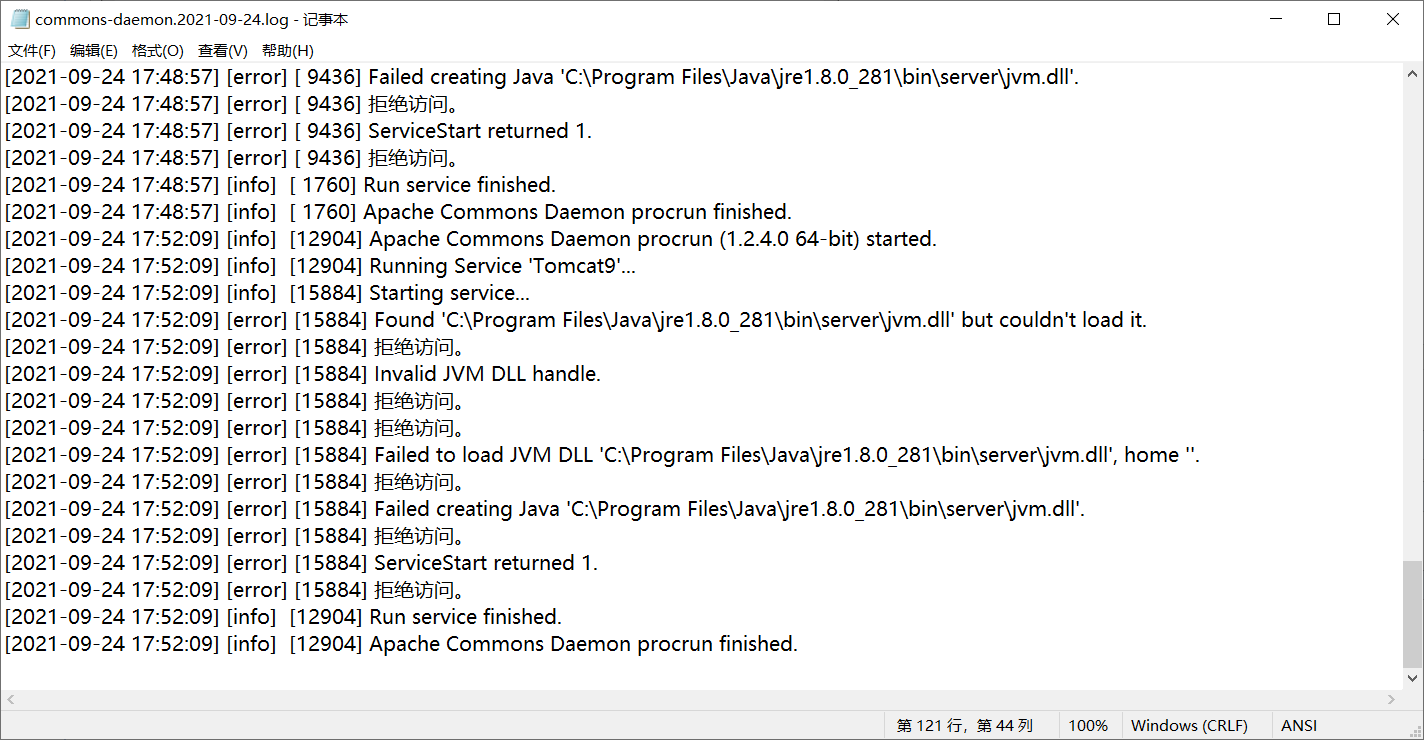Open the 编辑(E) menu
This screenshot has width=1424, height=740.
[94, 51]
